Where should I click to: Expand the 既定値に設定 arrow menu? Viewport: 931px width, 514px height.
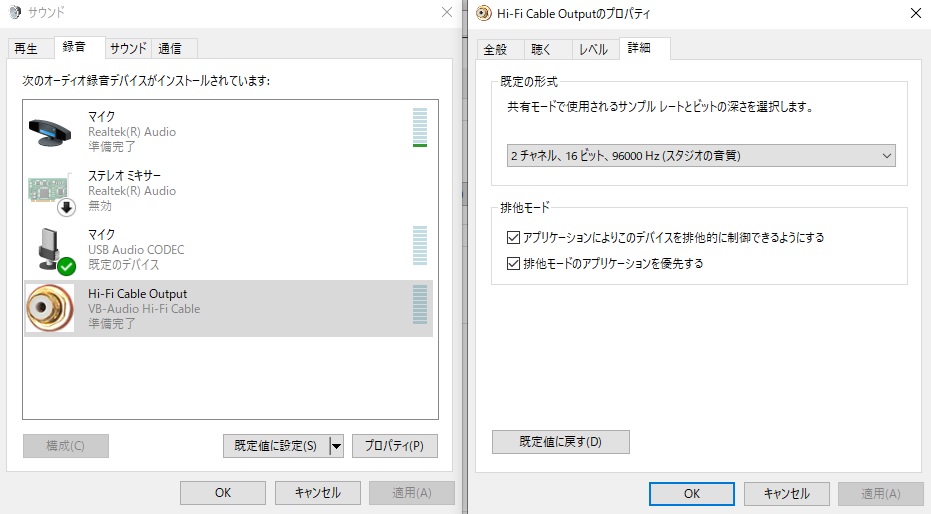coord(336,446)
